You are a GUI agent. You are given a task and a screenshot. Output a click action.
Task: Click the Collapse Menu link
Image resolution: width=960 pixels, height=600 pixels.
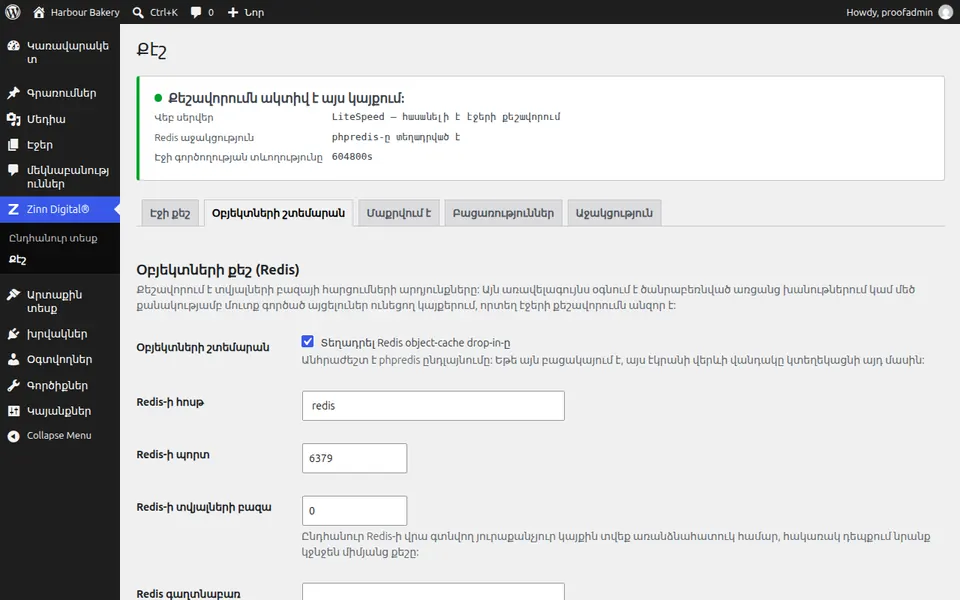click(x=59, y=435)
